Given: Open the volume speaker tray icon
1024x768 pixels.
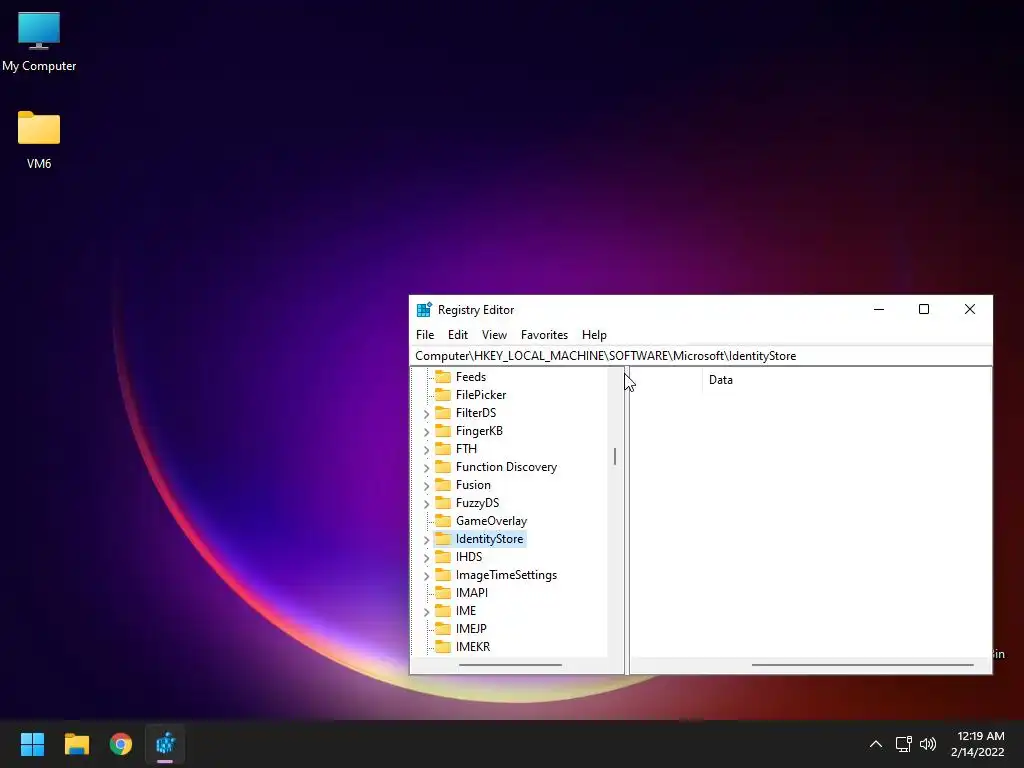Looking at the screenshot, I should click(x=927, y=744).
